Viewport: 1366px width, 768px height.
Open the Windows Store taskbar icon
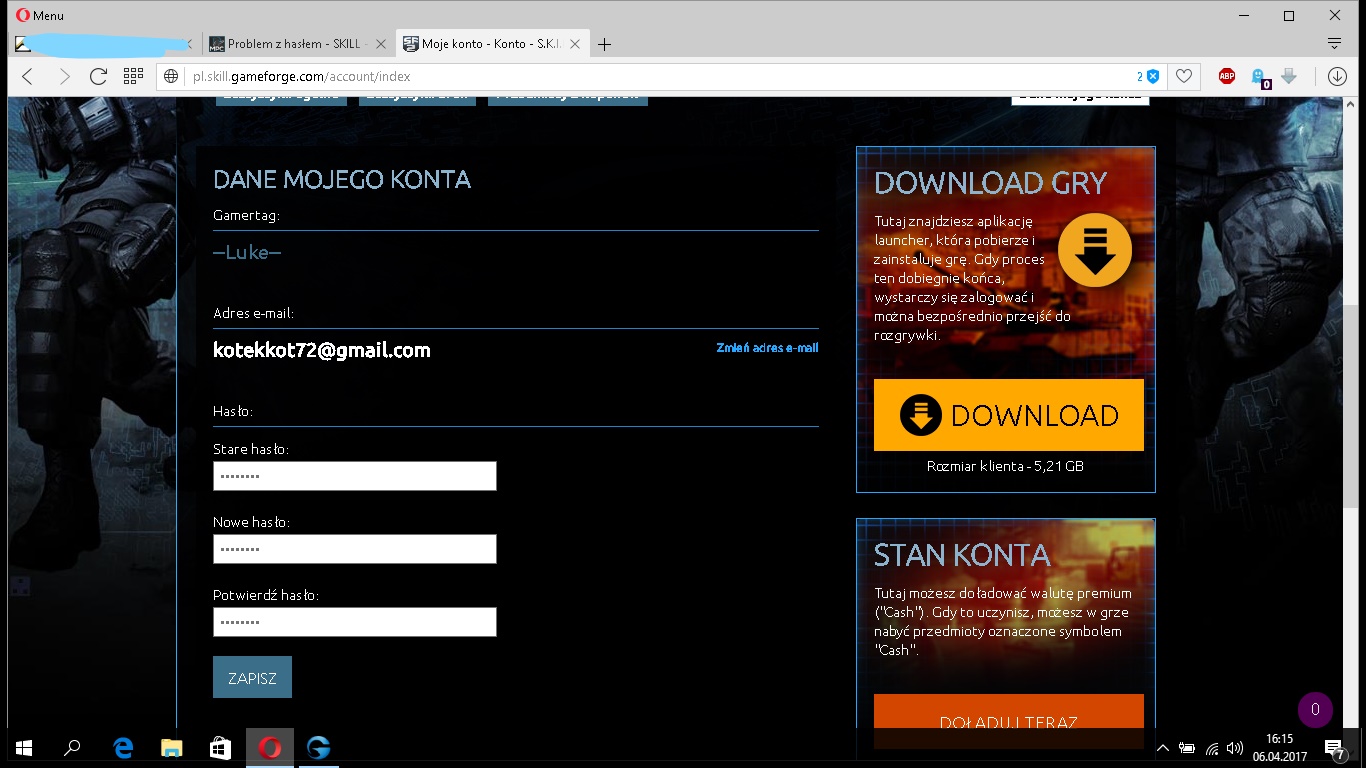point(221,748)
